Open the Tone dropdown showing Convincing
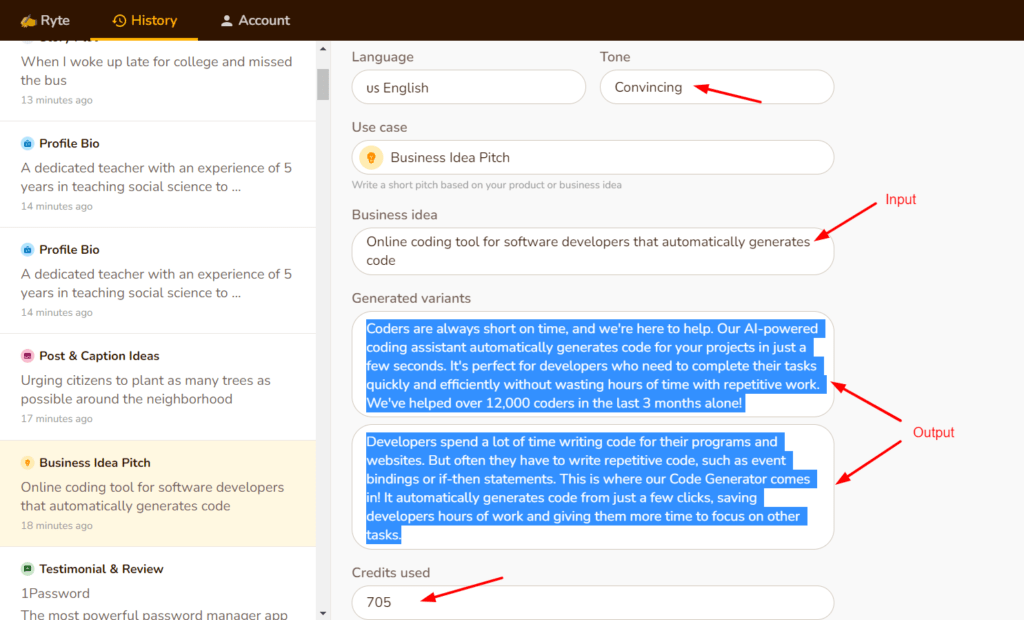 pos(716,87)
